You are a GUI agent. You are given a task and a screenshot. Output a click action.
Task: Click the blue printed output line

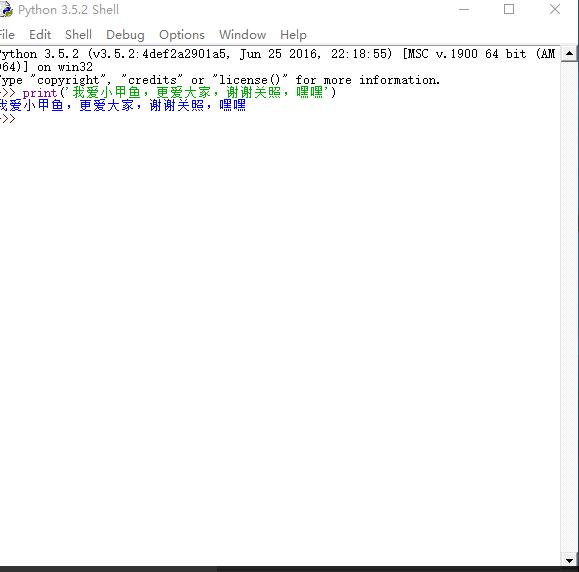[123, 106]
